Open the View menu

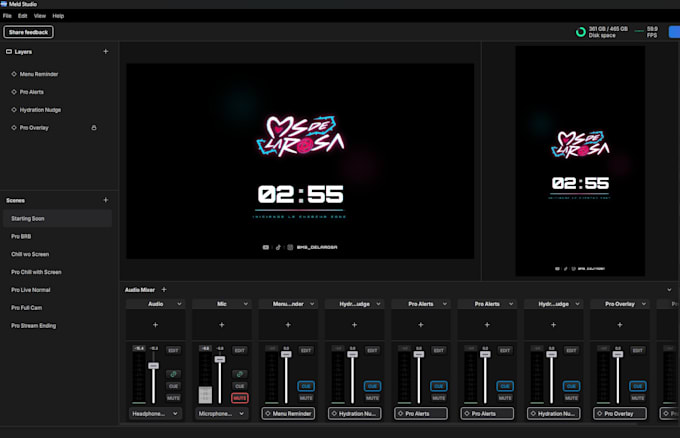(x=40, y=16)
